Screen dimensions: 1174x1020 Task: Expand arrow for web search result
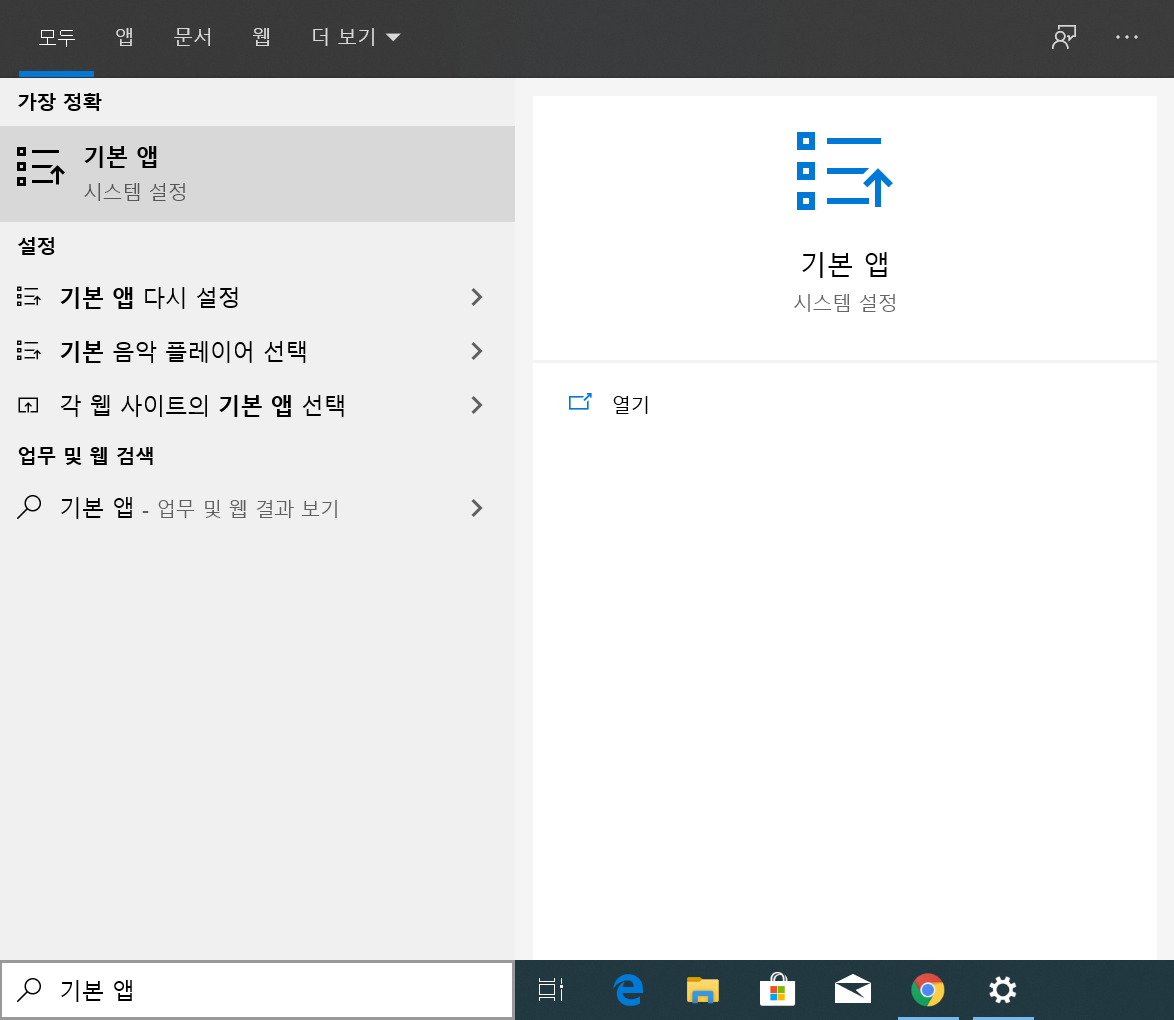click(x=477, y=508)
